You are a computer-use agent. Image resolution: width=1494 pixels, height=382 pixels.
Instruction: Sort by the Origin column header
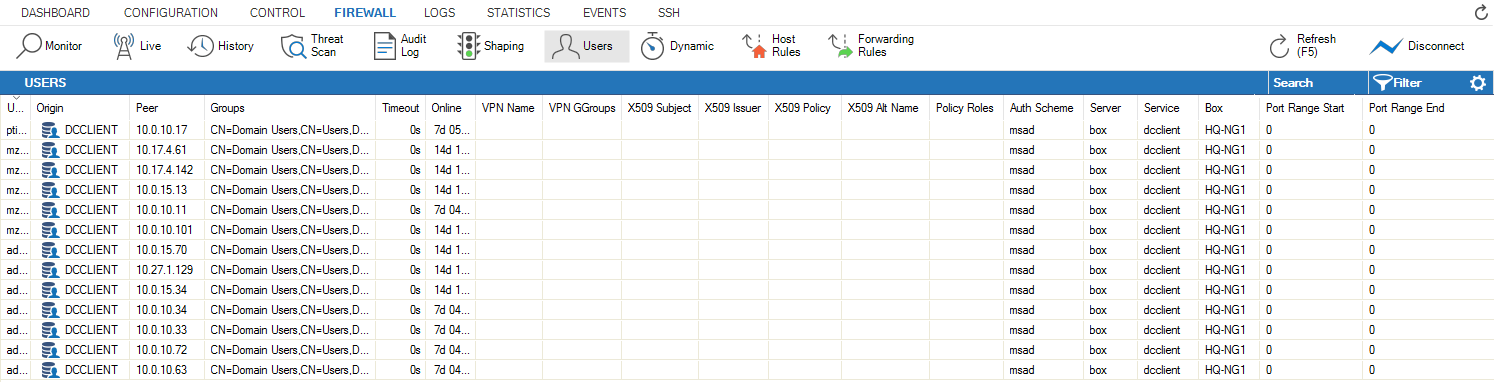(x=80, y=108)
